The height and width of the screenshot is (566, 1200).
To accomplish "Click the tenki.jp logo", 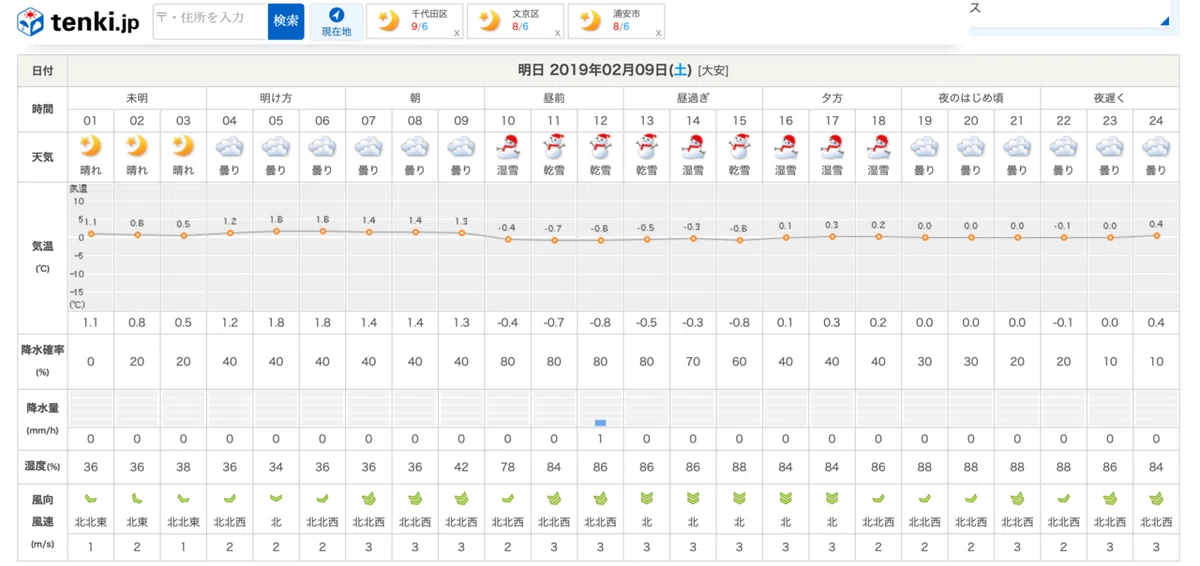I will click(x=78, y=20).
